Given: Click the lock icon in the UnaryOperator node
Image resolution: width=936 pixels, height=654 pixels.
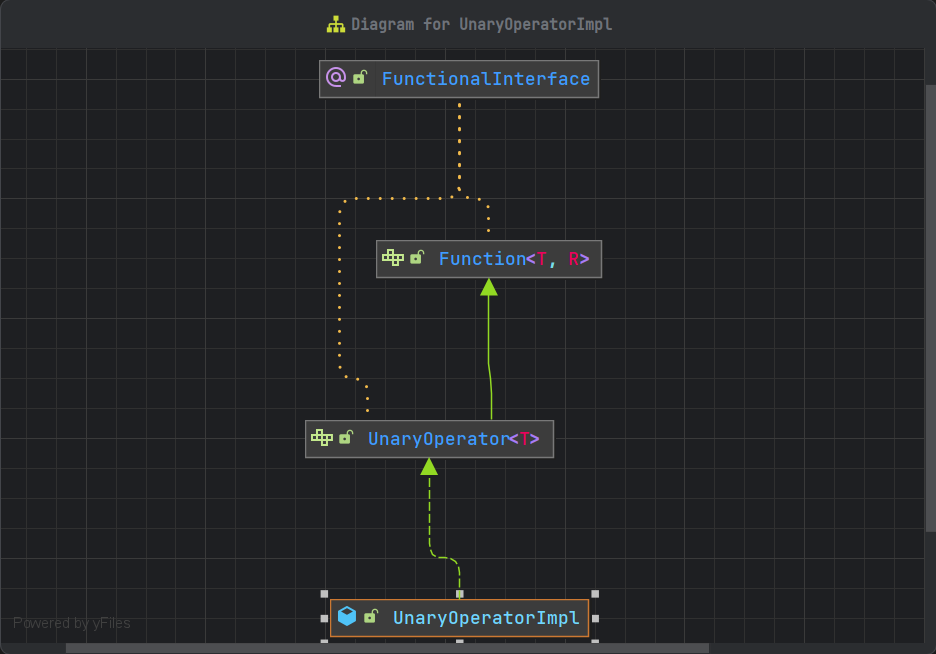Looking at the screenshot, I should (x=346, y=438).
